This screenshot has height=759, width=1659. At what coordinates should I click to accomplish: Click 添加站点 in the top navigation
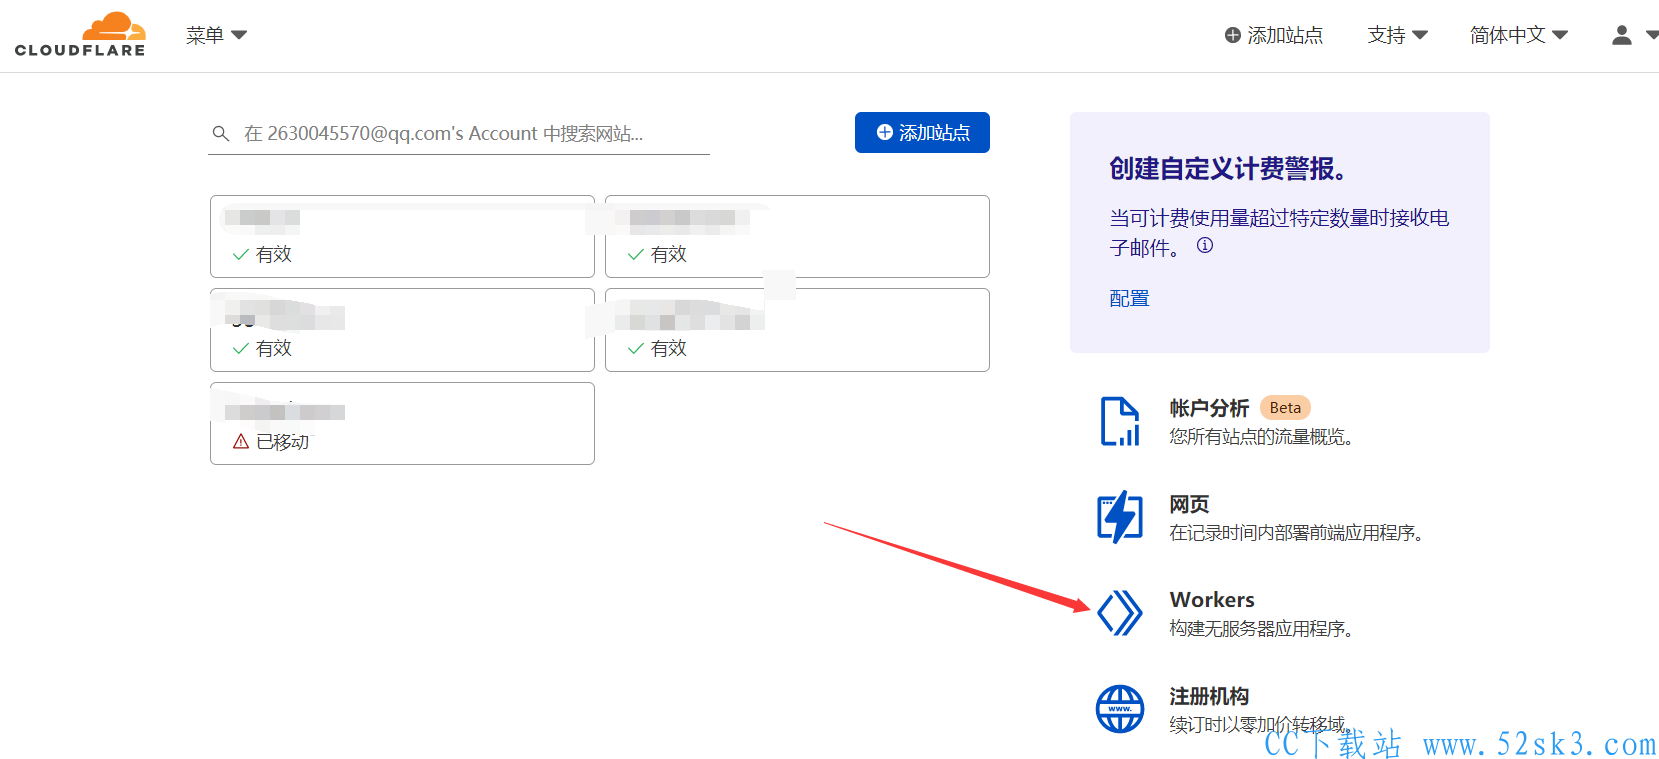1273,35
